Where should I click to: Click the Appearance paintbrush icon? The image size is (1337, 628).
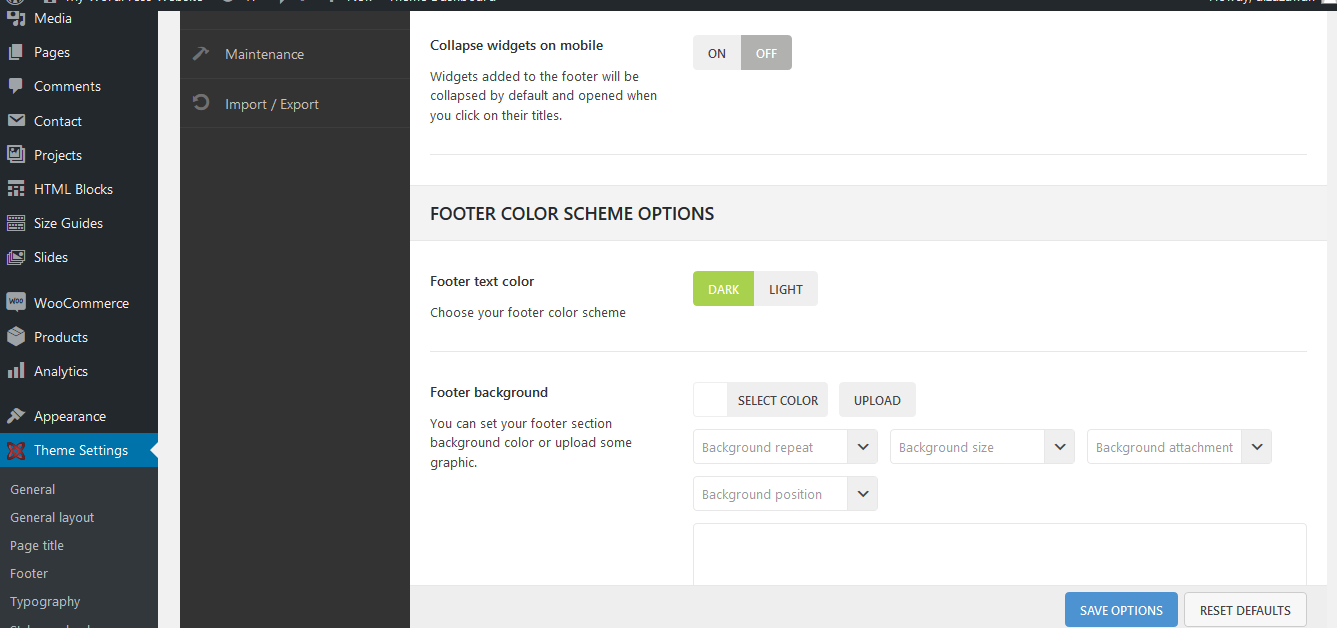click(x=15, y=416)
